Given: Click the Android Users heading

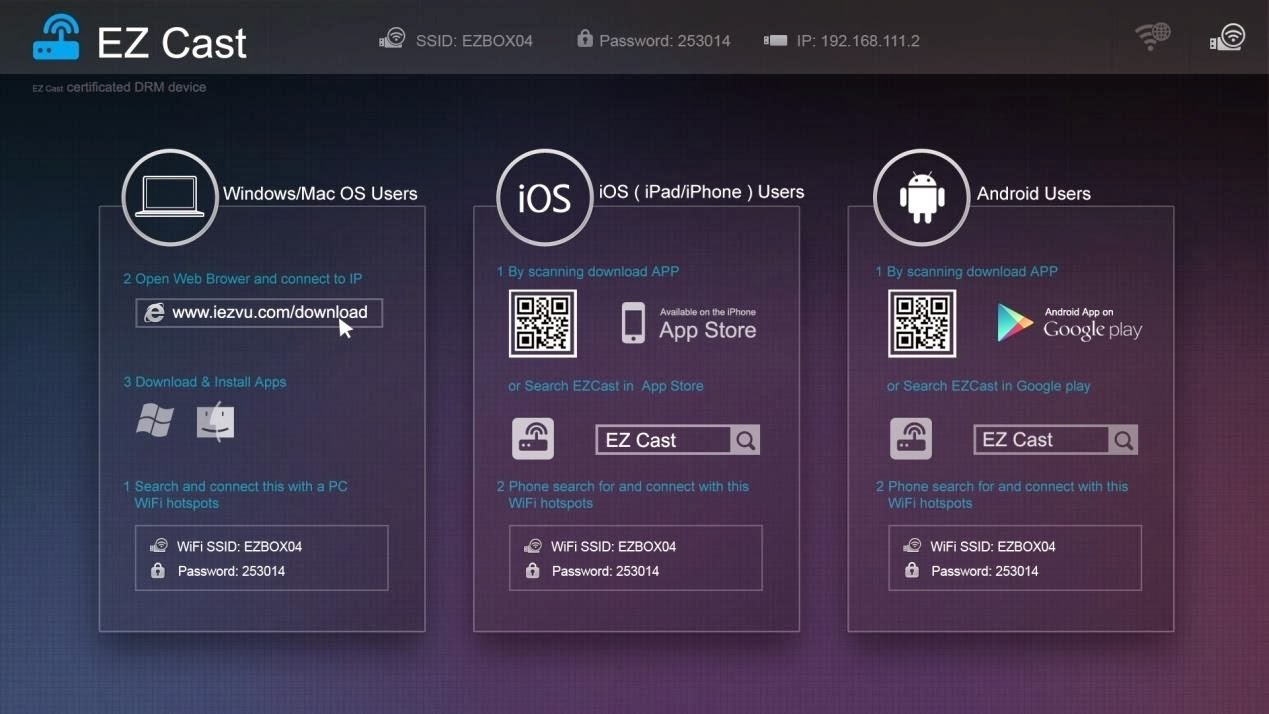Looking at the screenshot, I should pos(1033,194).
